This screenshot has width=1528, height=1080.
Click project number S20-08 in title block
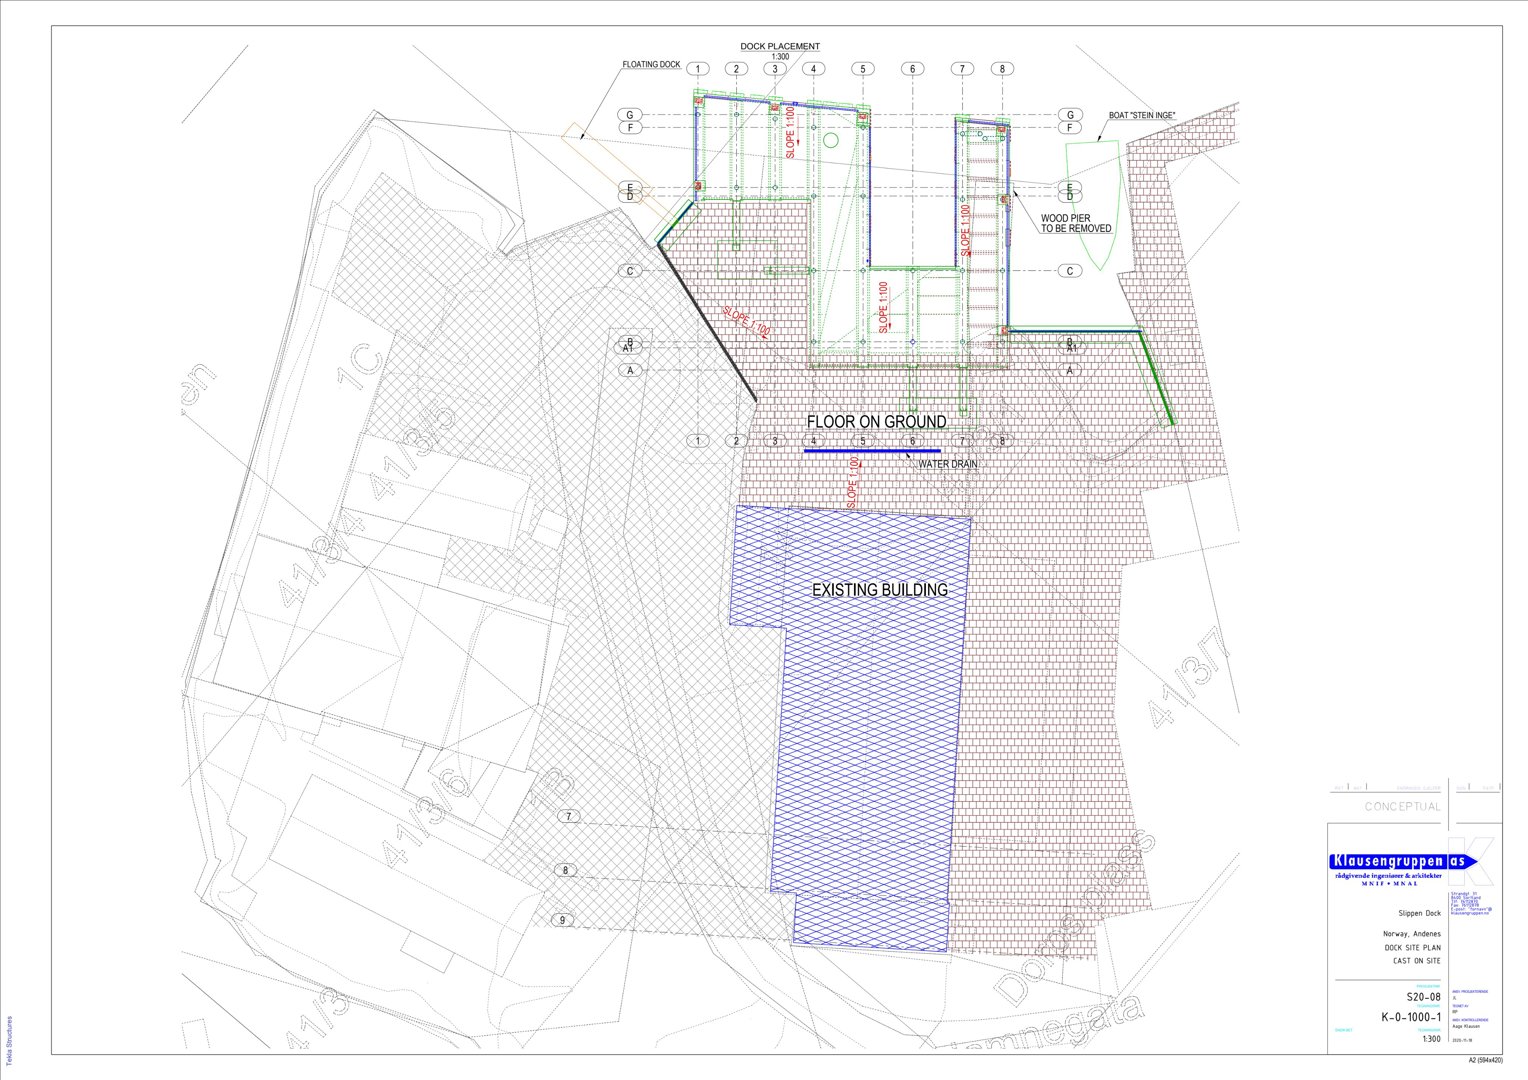(x=1423, y=997)
